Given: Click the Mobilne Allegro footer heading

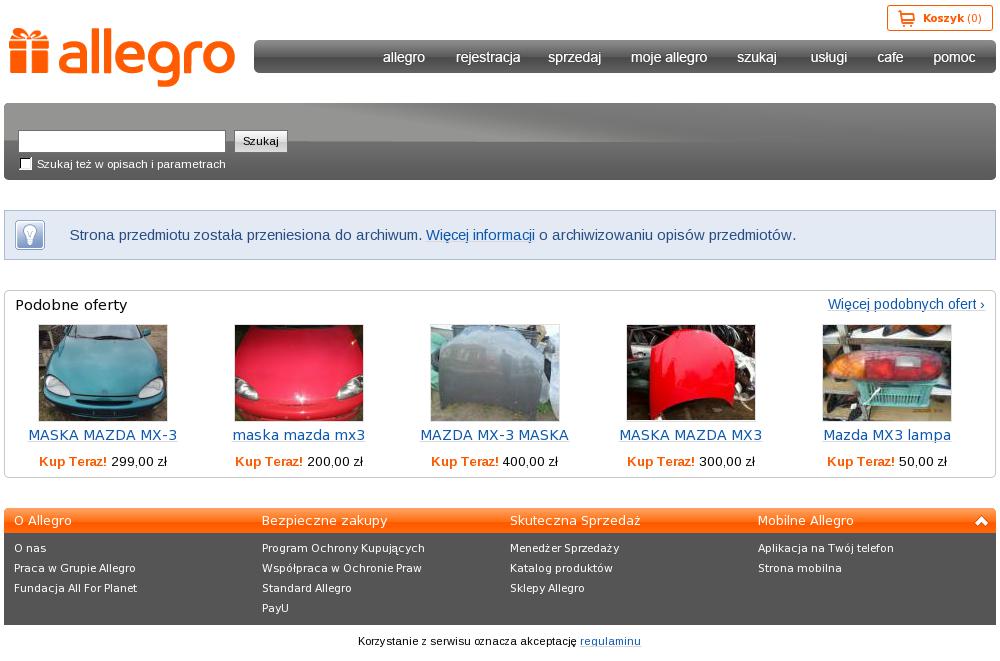Looking at the screenshot, I should tap(805, 521).
